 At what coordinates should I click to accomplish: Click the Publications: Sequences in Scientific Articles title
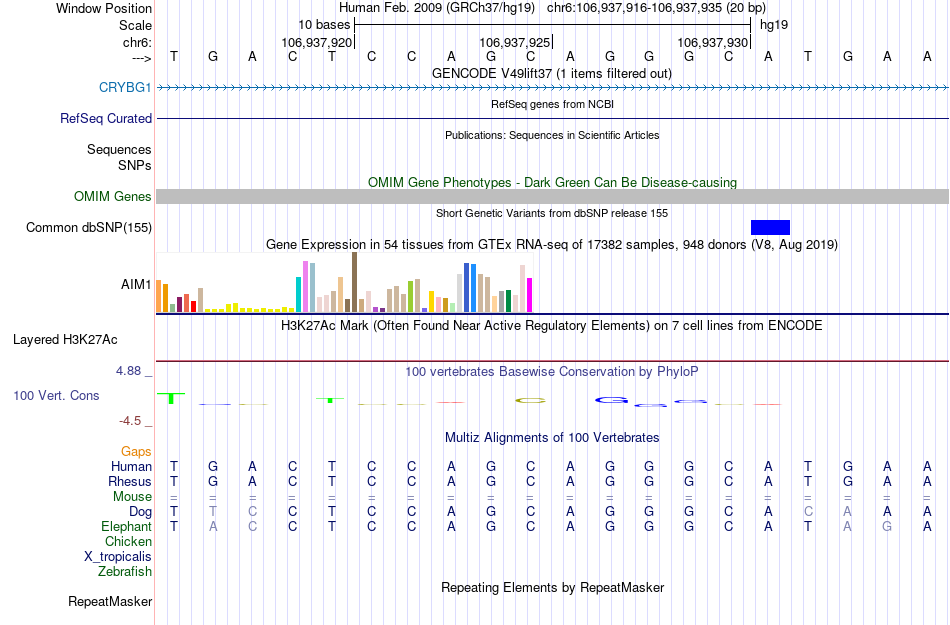pyautogui.click(x=552, y=135)
